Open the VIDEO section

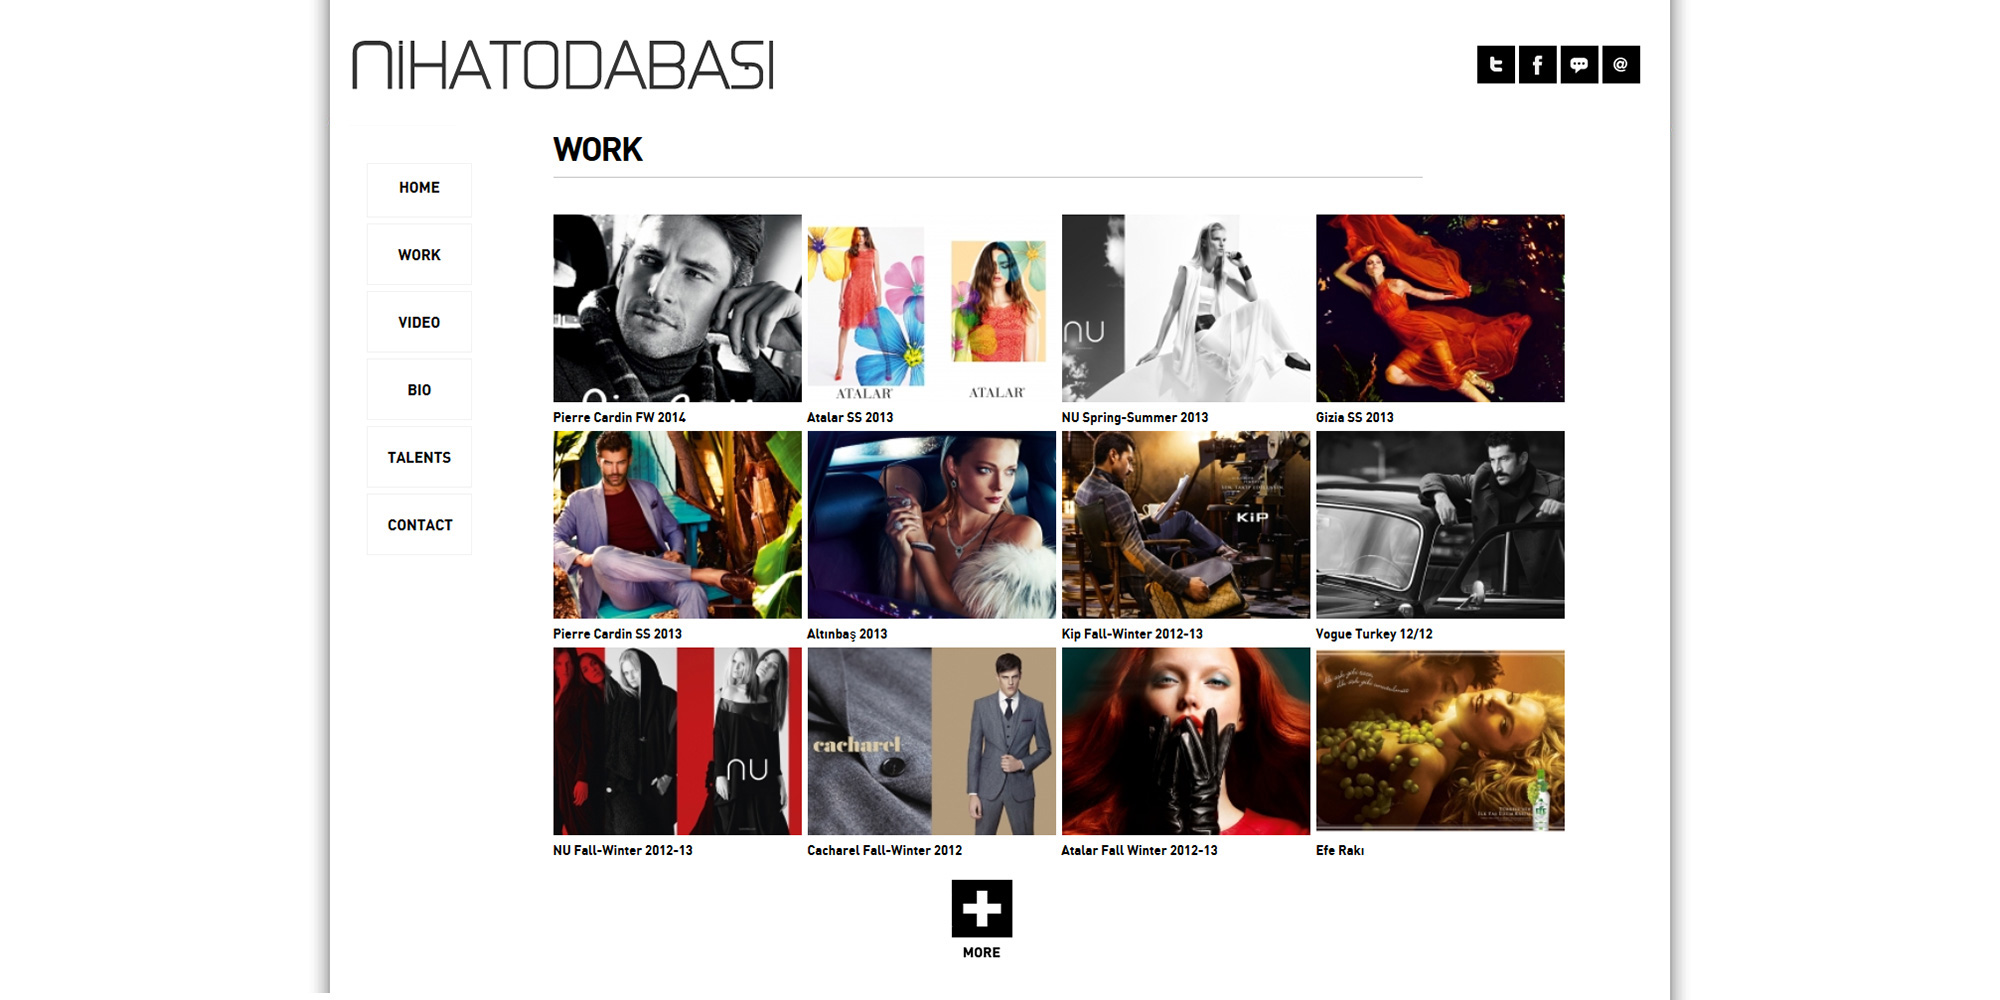(x=419, y=322)
